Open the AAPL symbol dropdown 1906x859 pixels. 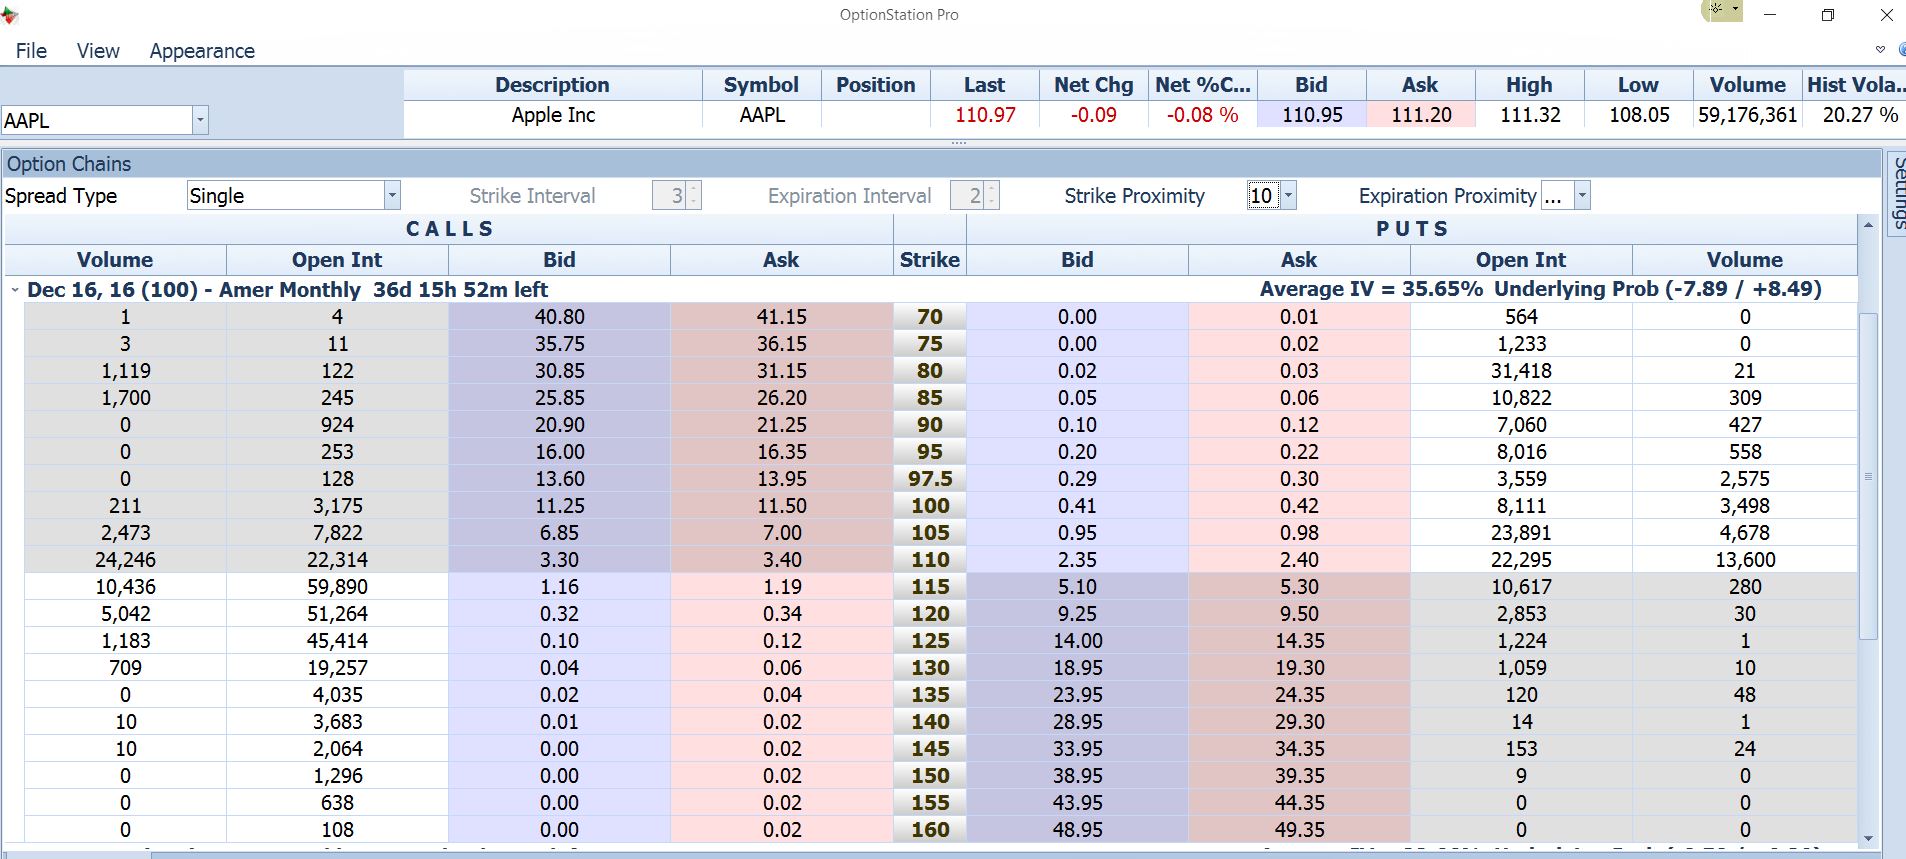[200, 120]
